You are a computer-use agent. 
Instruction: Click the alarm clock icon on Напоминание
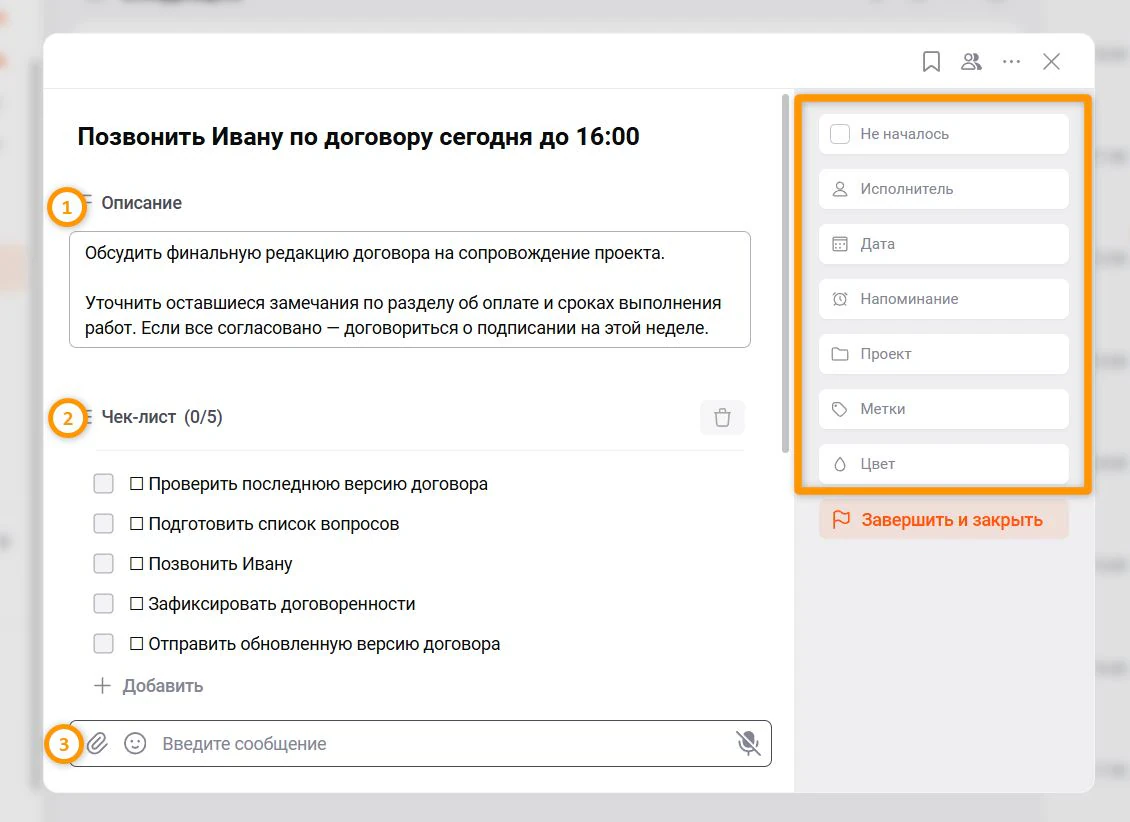tap(840, 299)
